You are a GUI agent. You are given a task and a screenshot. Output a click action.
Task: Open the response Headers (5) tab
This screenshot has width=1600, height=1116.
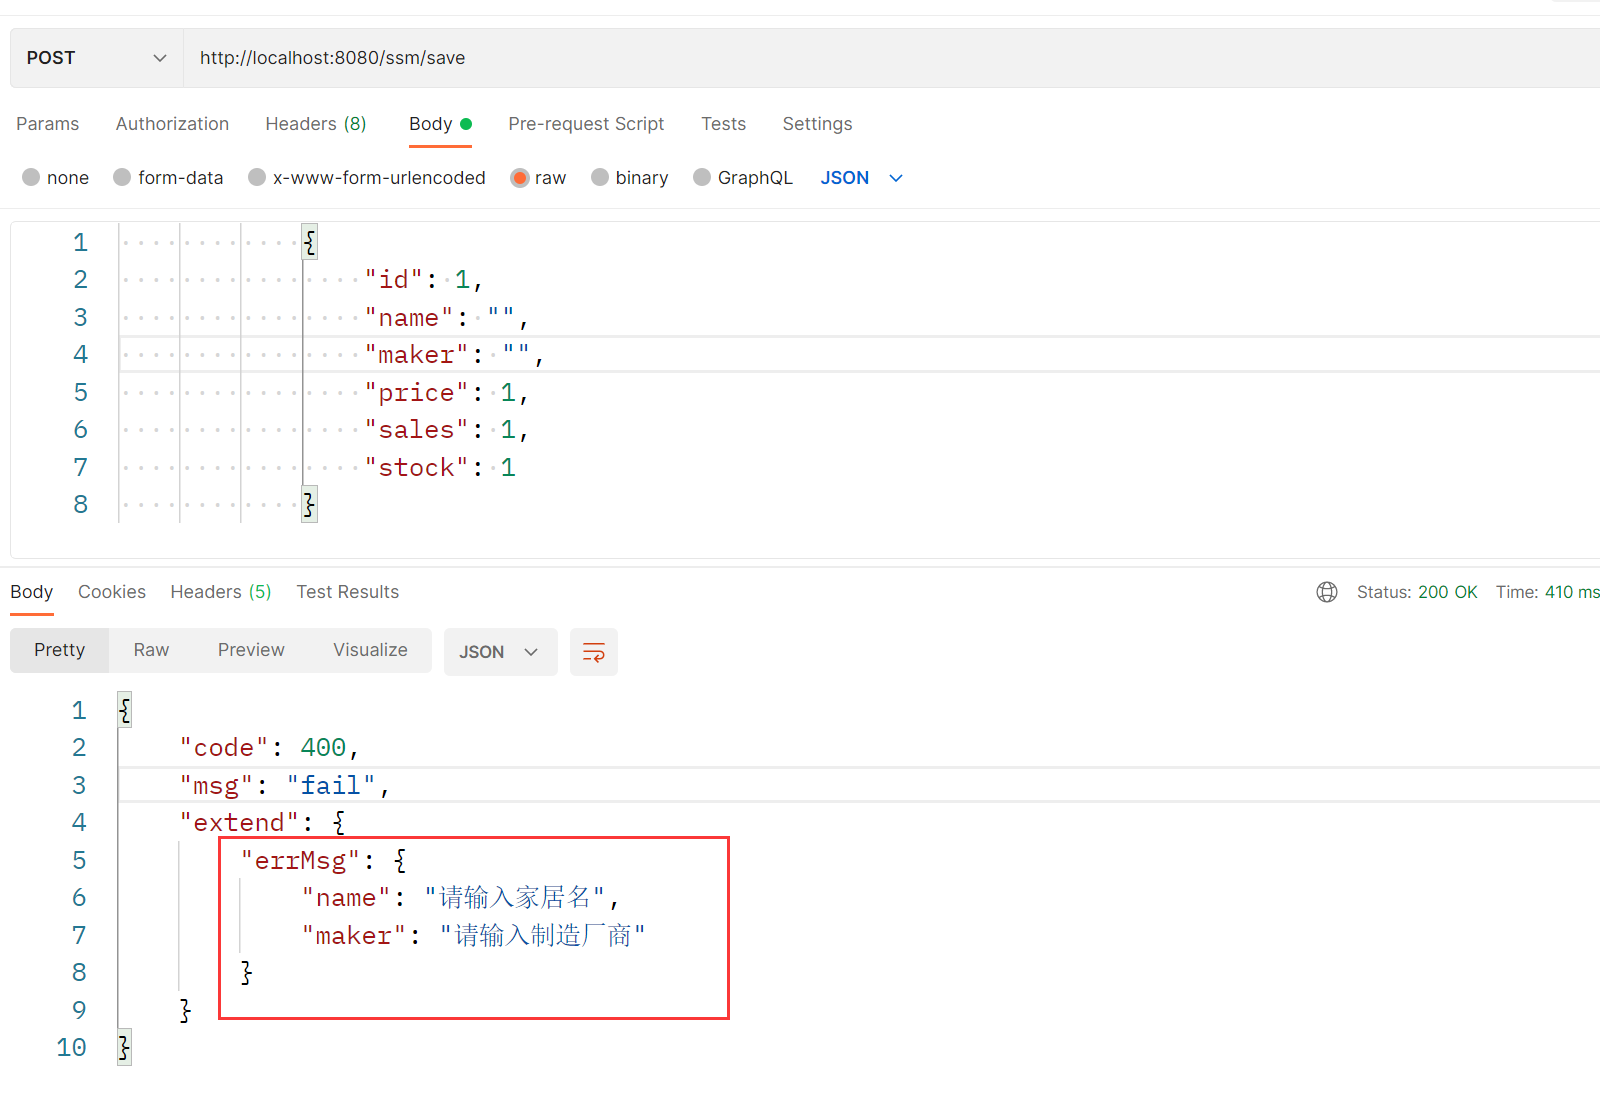point(221,592)
